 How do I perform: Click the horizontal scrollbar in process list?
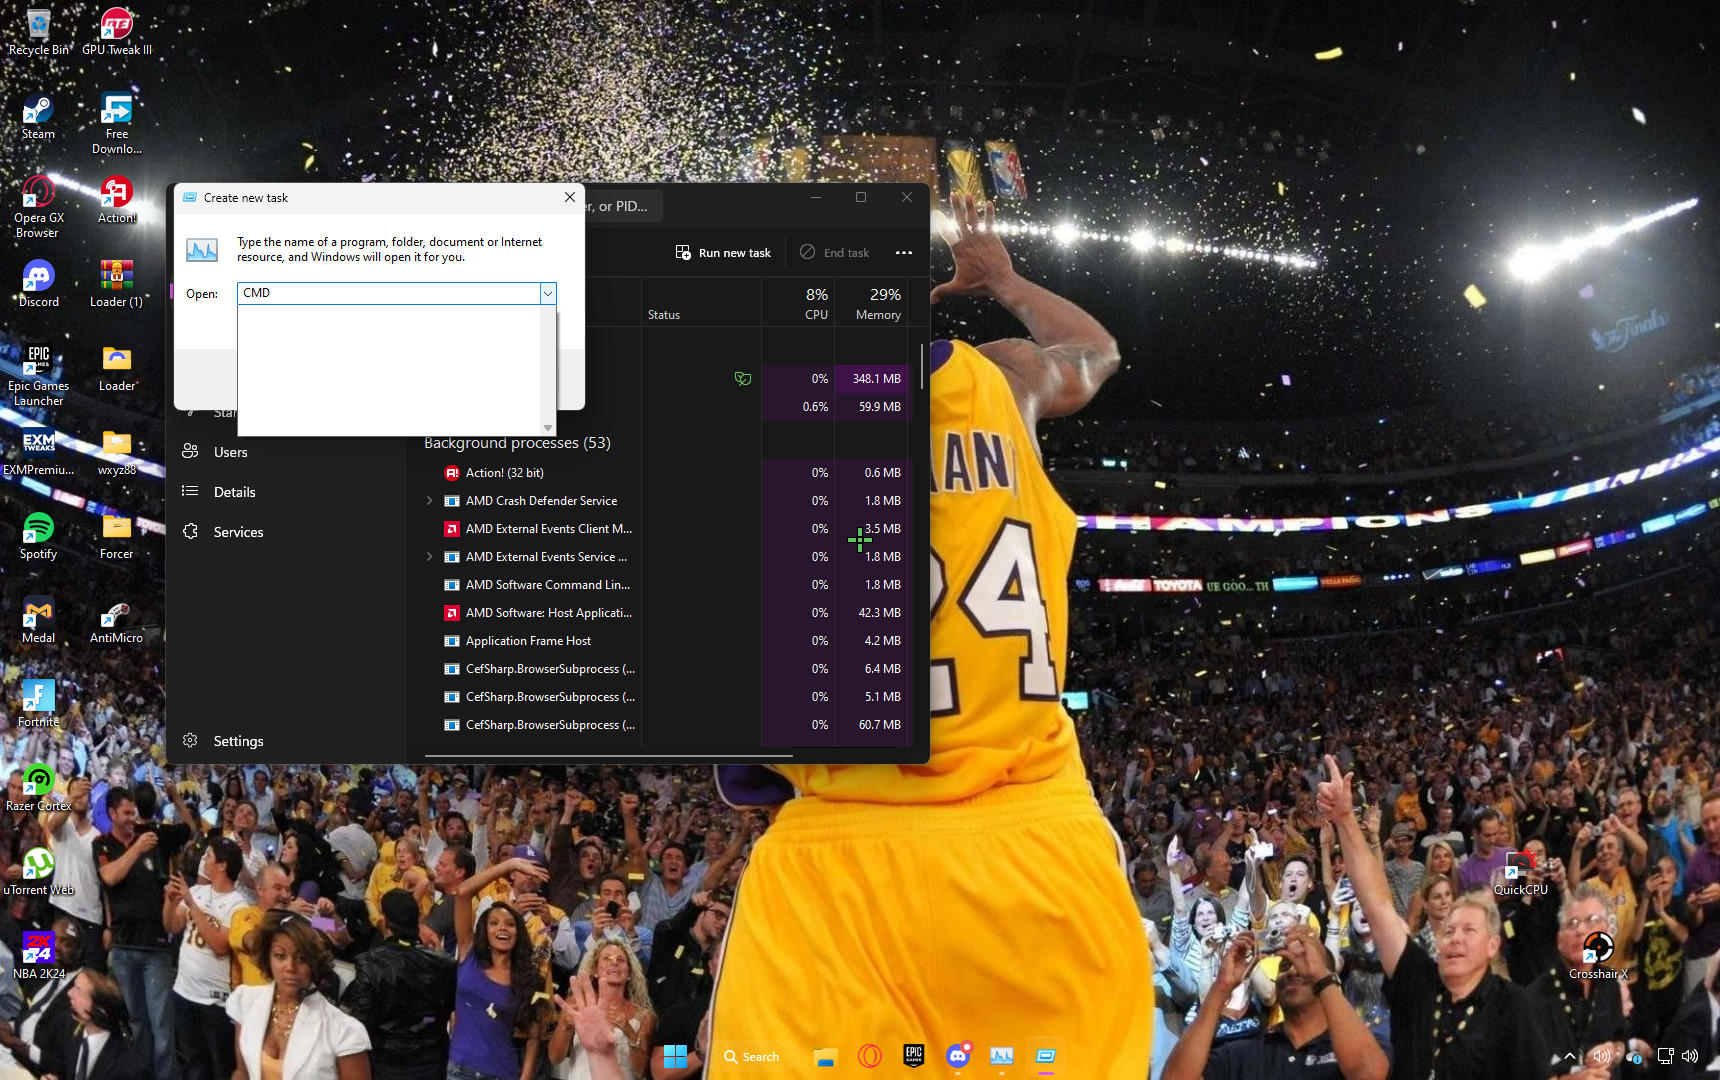click(608, 756)
